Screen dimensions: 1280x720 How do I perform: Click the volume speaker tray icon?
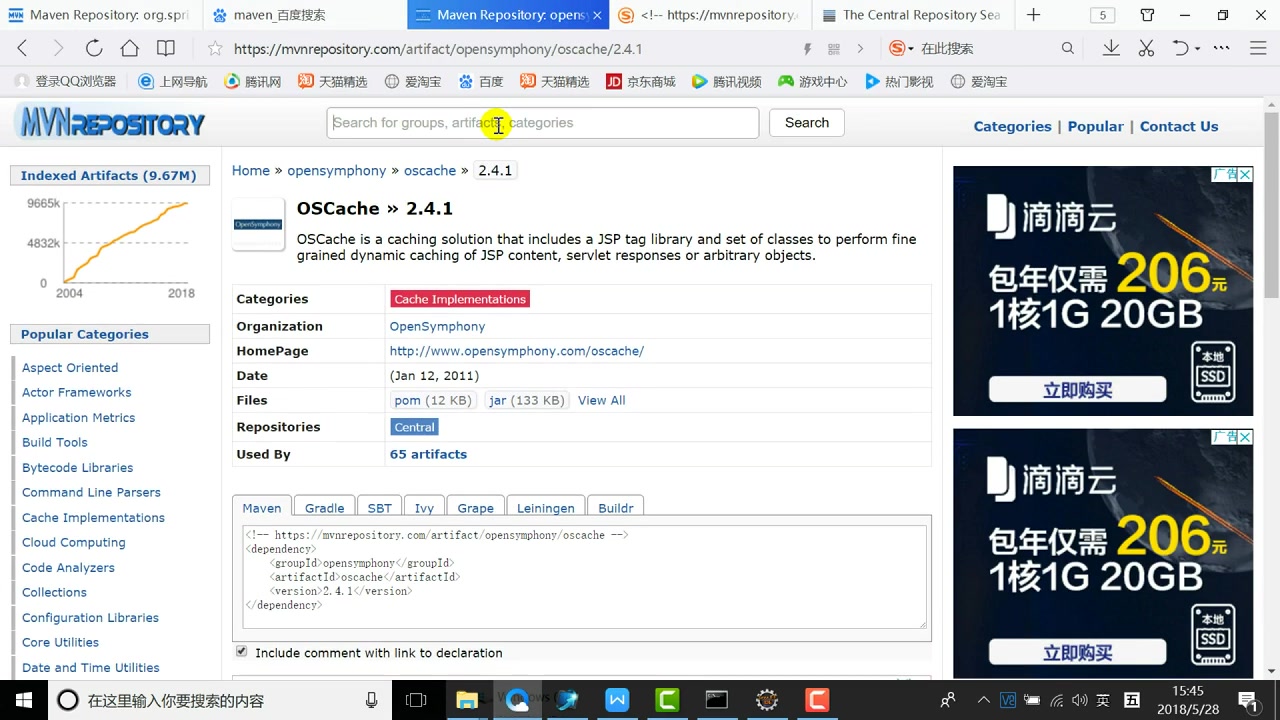tap(1080, 701)
